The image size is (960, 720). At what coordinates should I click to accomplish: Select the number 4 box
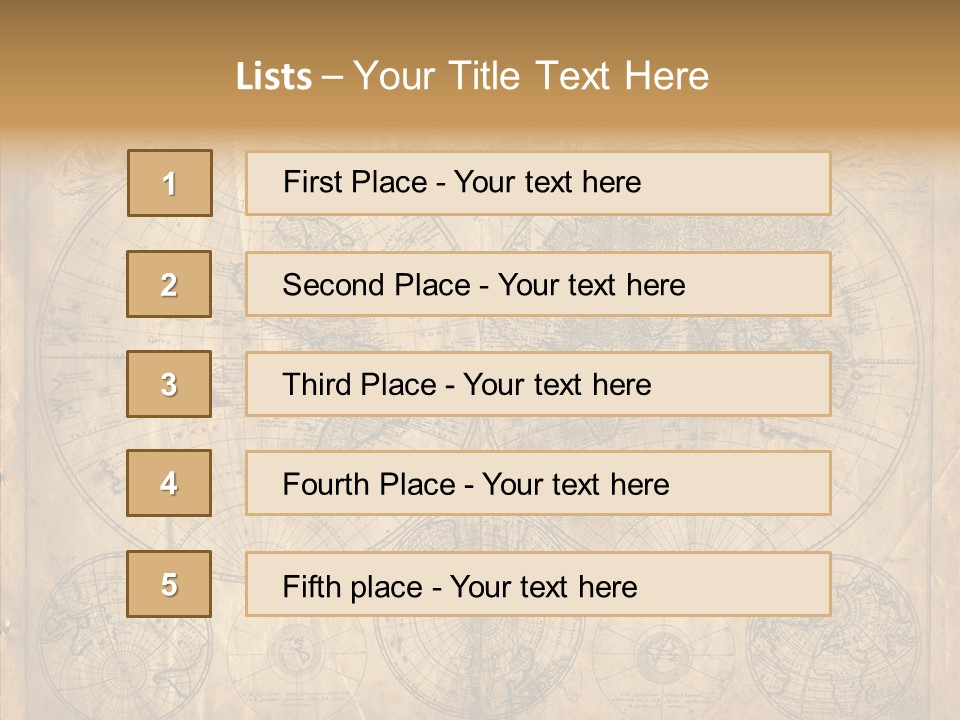point(169,483)
